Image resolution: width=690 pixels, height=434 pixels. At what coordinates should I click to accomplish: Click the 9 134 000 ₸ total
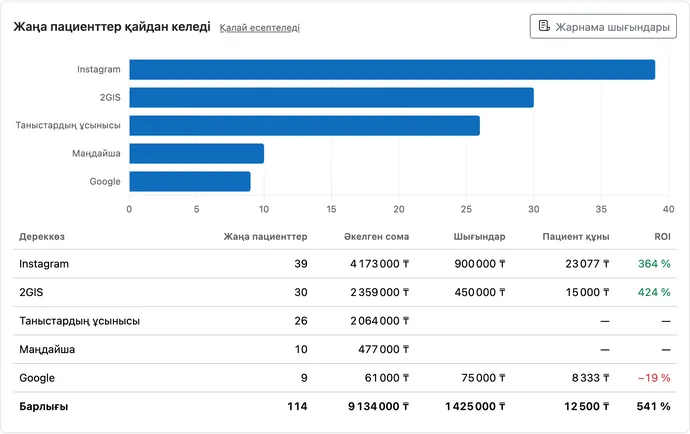click(378, 407)
